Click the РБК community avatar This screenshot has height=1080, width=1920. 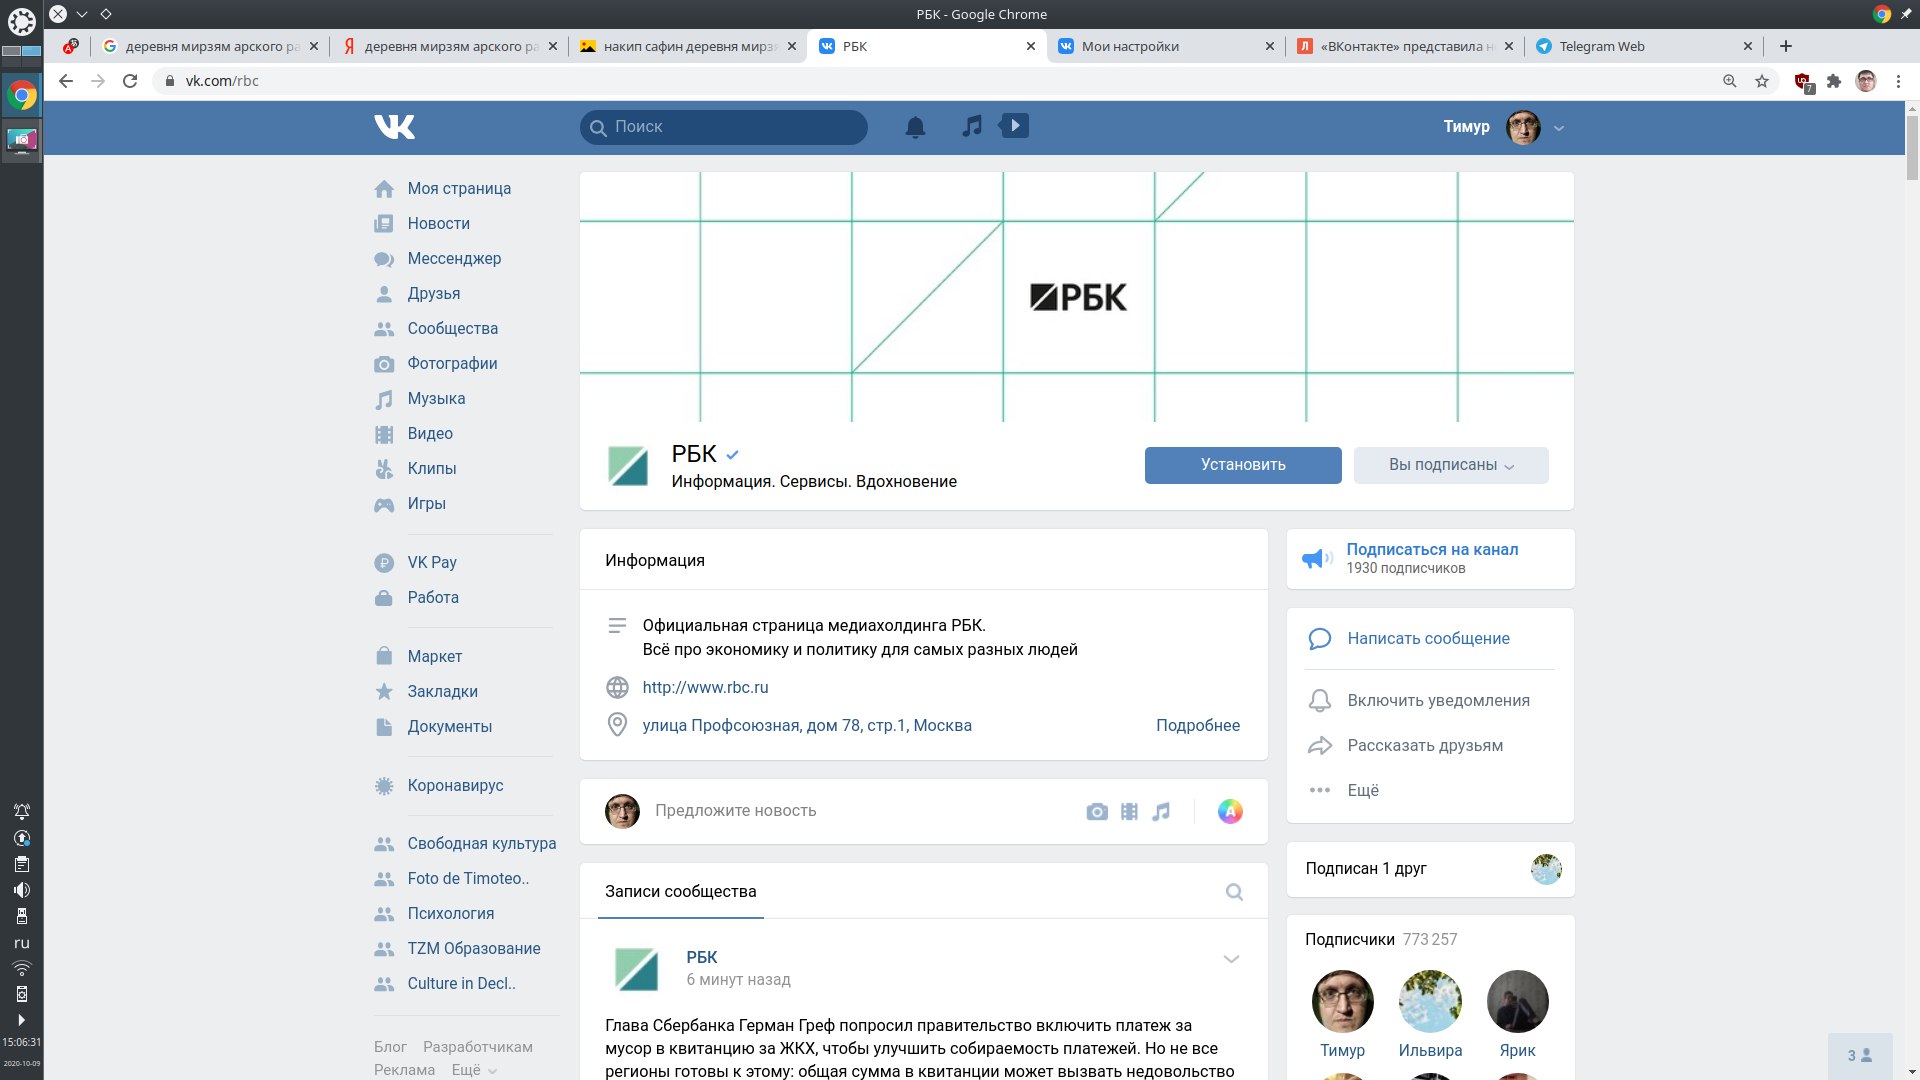click(628, 466)
